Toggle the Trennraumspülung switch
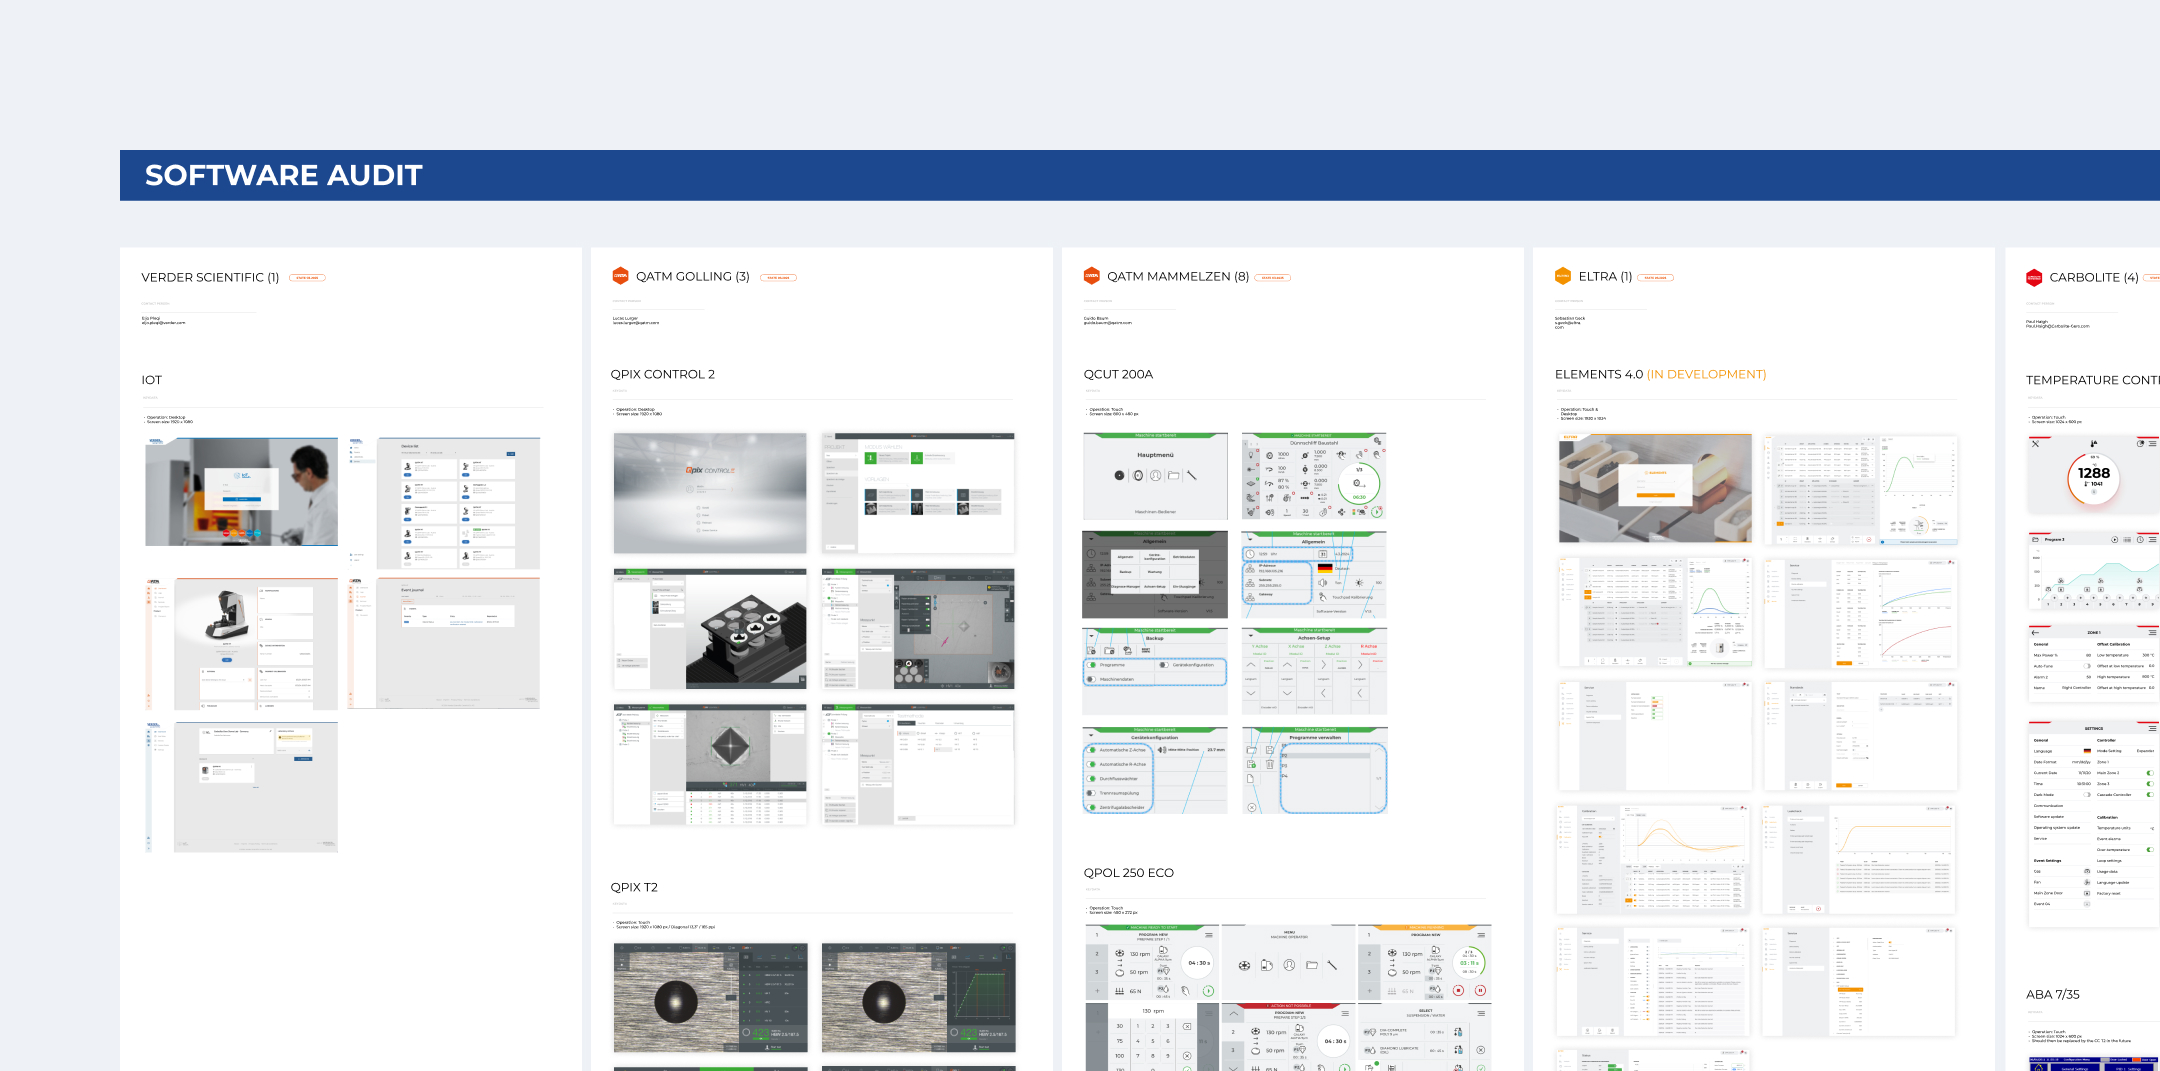This screenshot has width=2160, height=1071. click(x=1093, y=793)
